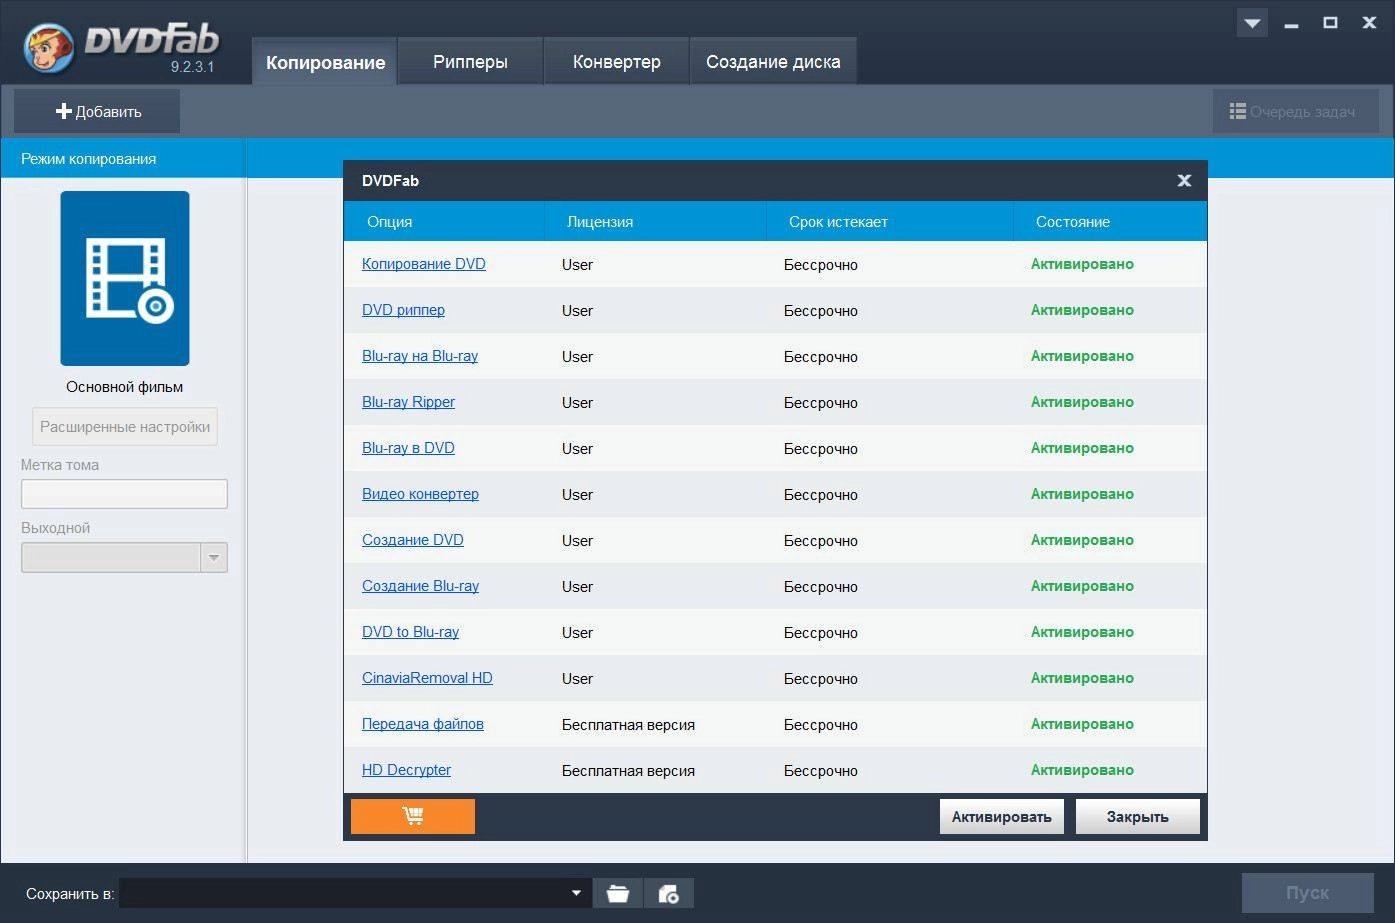
Task: Click the ISO image output icon
Action: point(669,893)
